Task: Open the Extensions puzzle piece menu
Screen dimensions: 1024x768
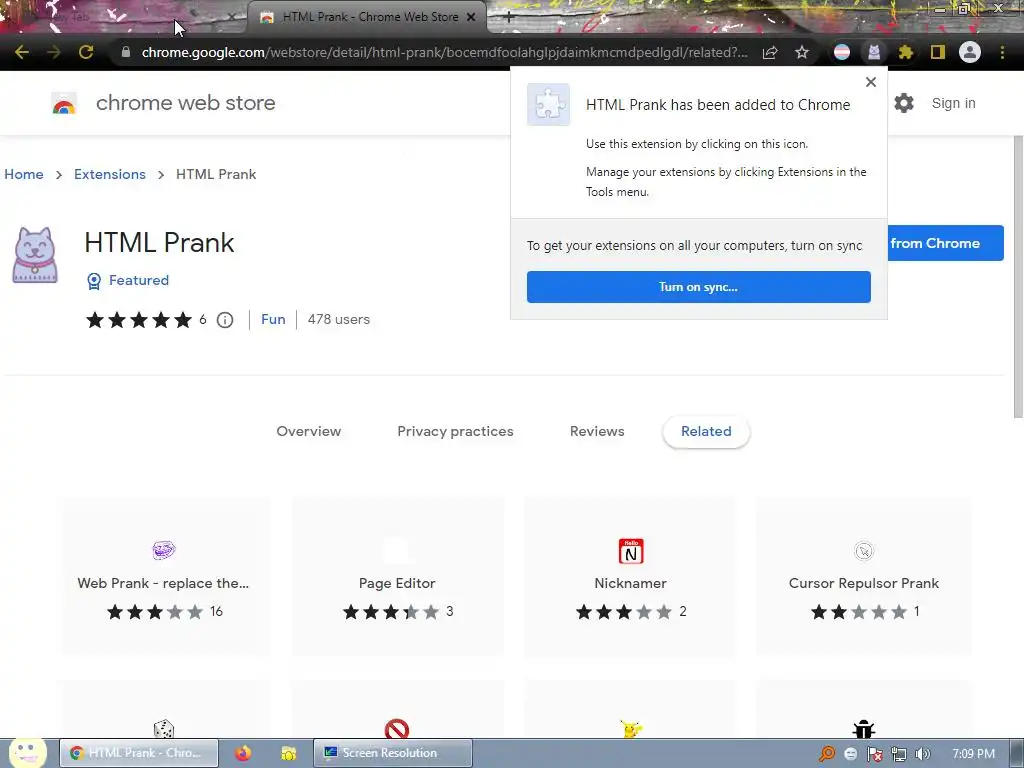Action: point(906,52)
